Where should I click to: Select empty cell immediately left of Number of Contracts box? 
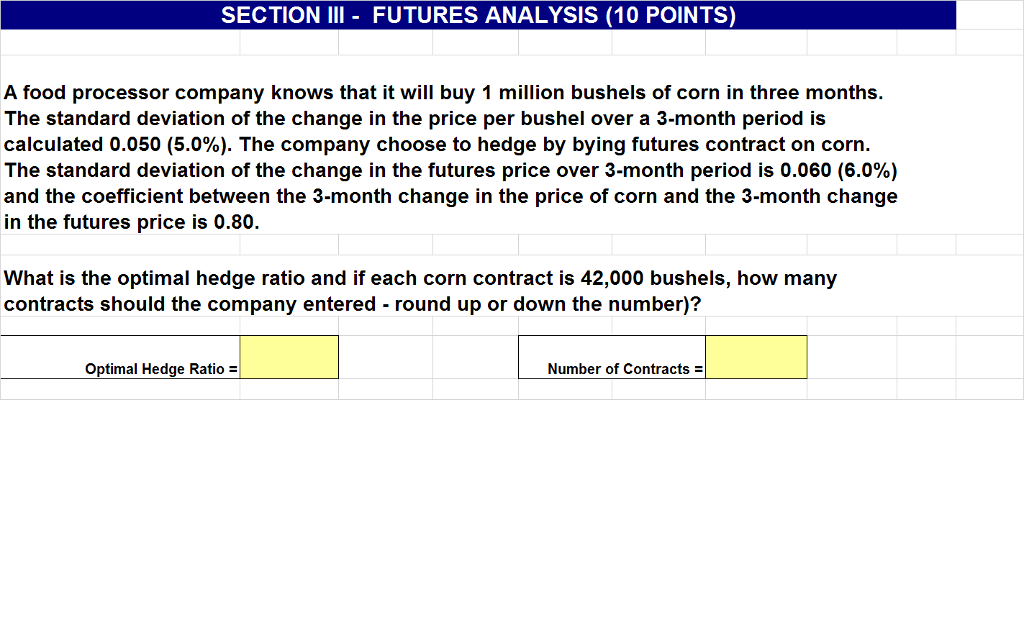[x=475, y=357]
